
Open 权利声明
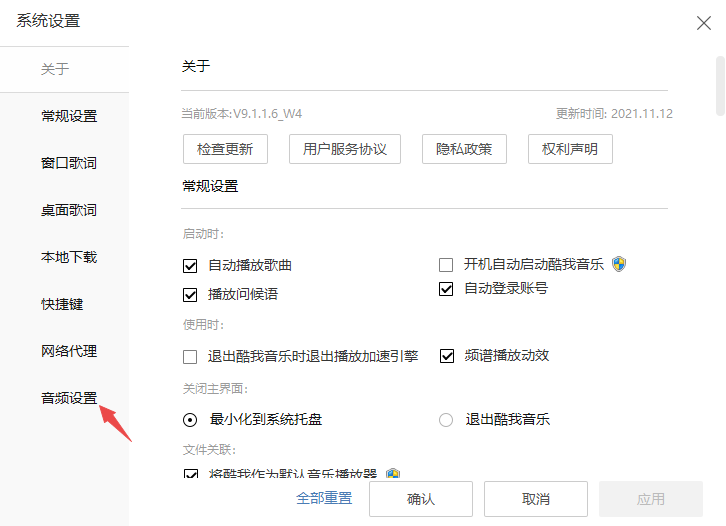(x=570, y=149)
